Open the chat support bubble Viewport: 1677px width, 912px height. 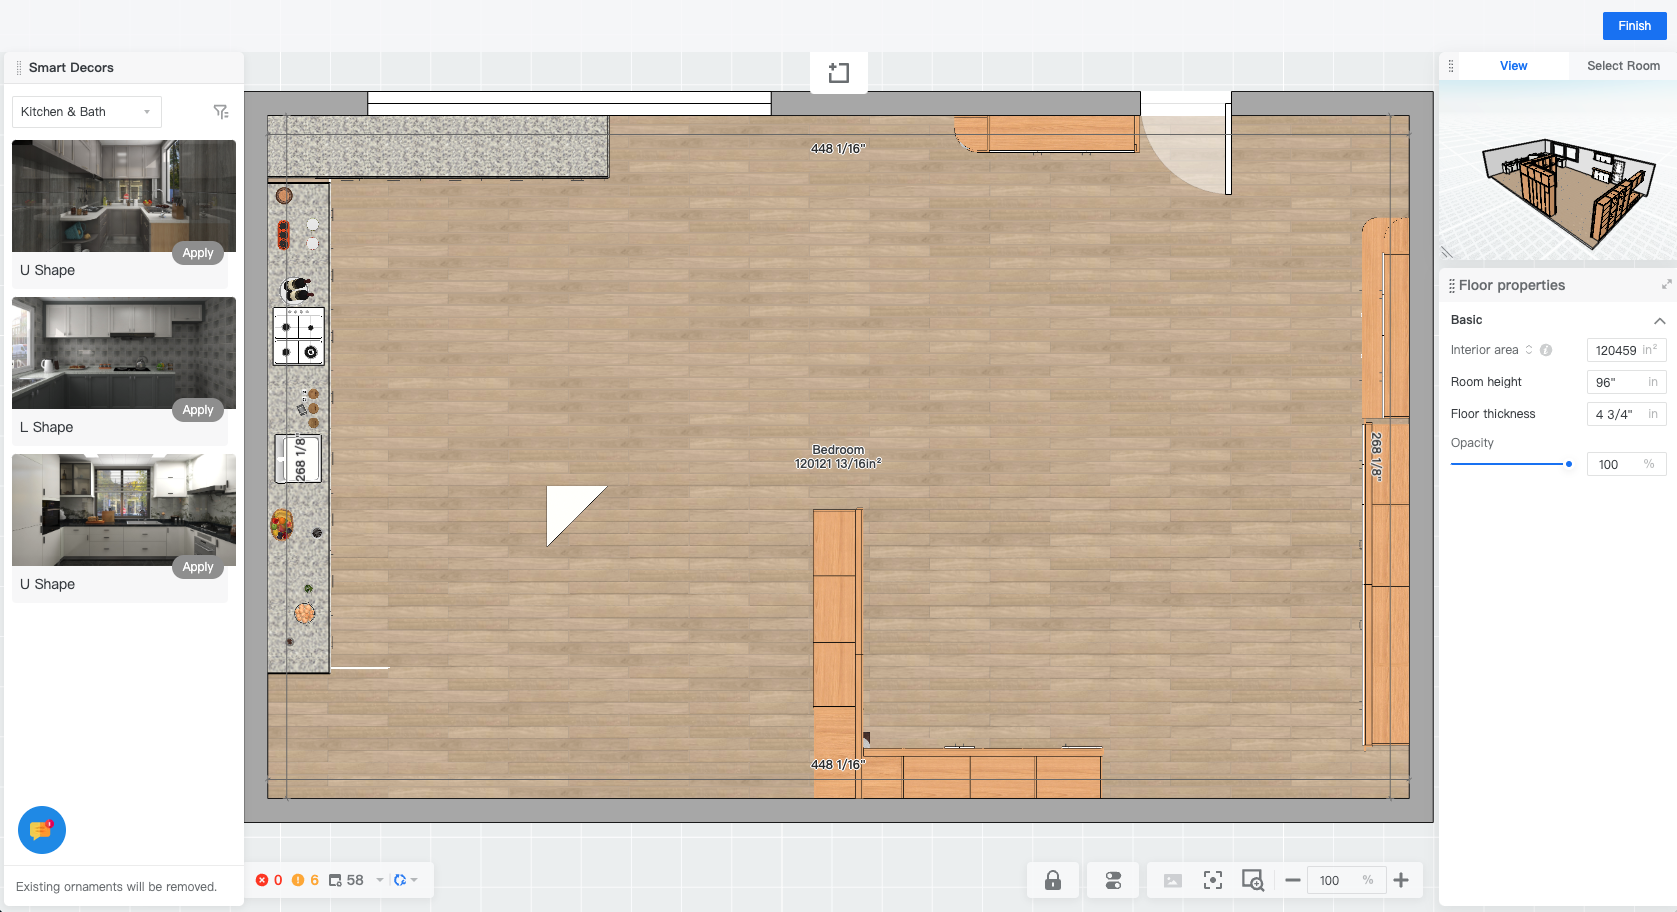tap(42, 830)
